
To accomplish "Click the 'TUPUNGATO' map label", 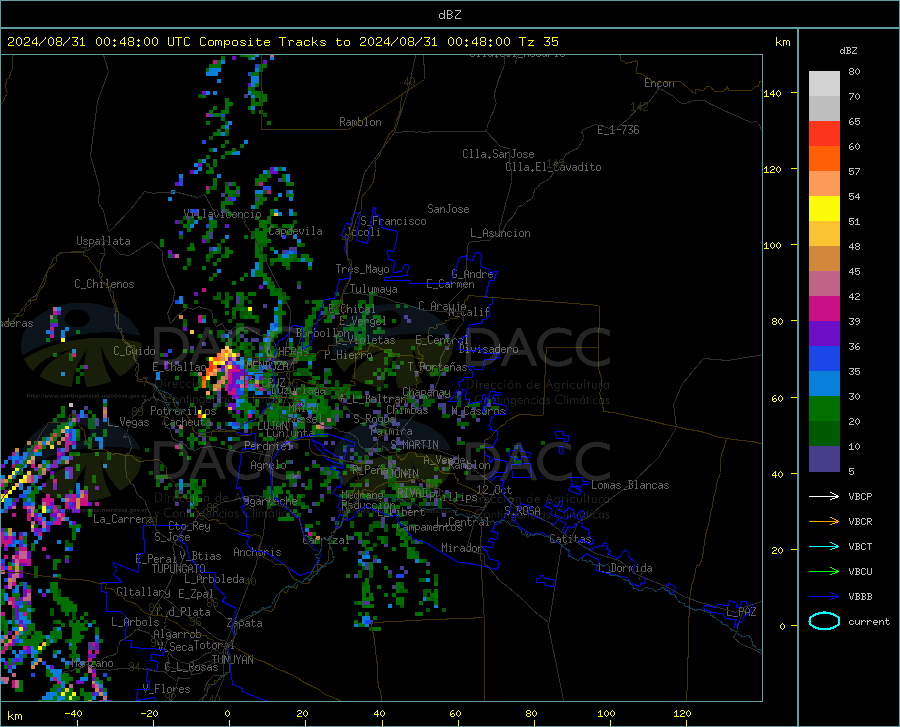I will (x=179, y=569).
